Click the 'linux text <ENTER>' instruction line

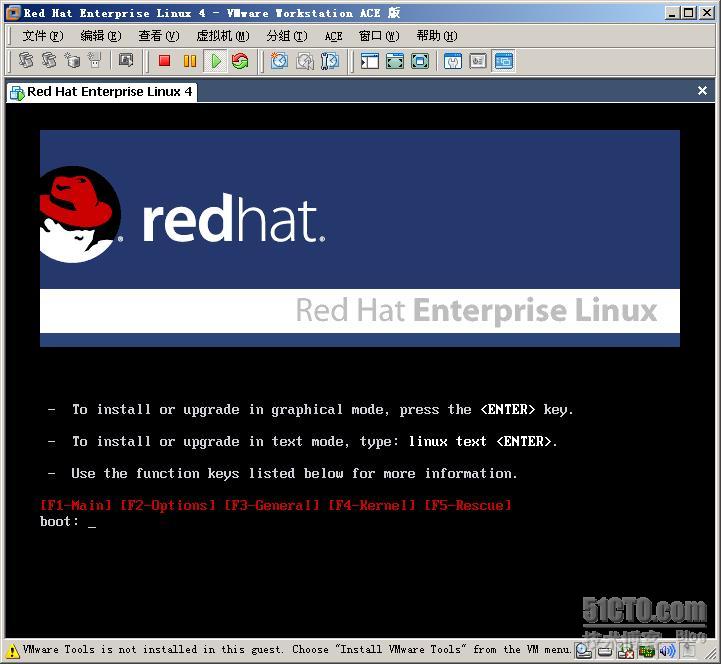pyautogui.click(x=303, y=442)
